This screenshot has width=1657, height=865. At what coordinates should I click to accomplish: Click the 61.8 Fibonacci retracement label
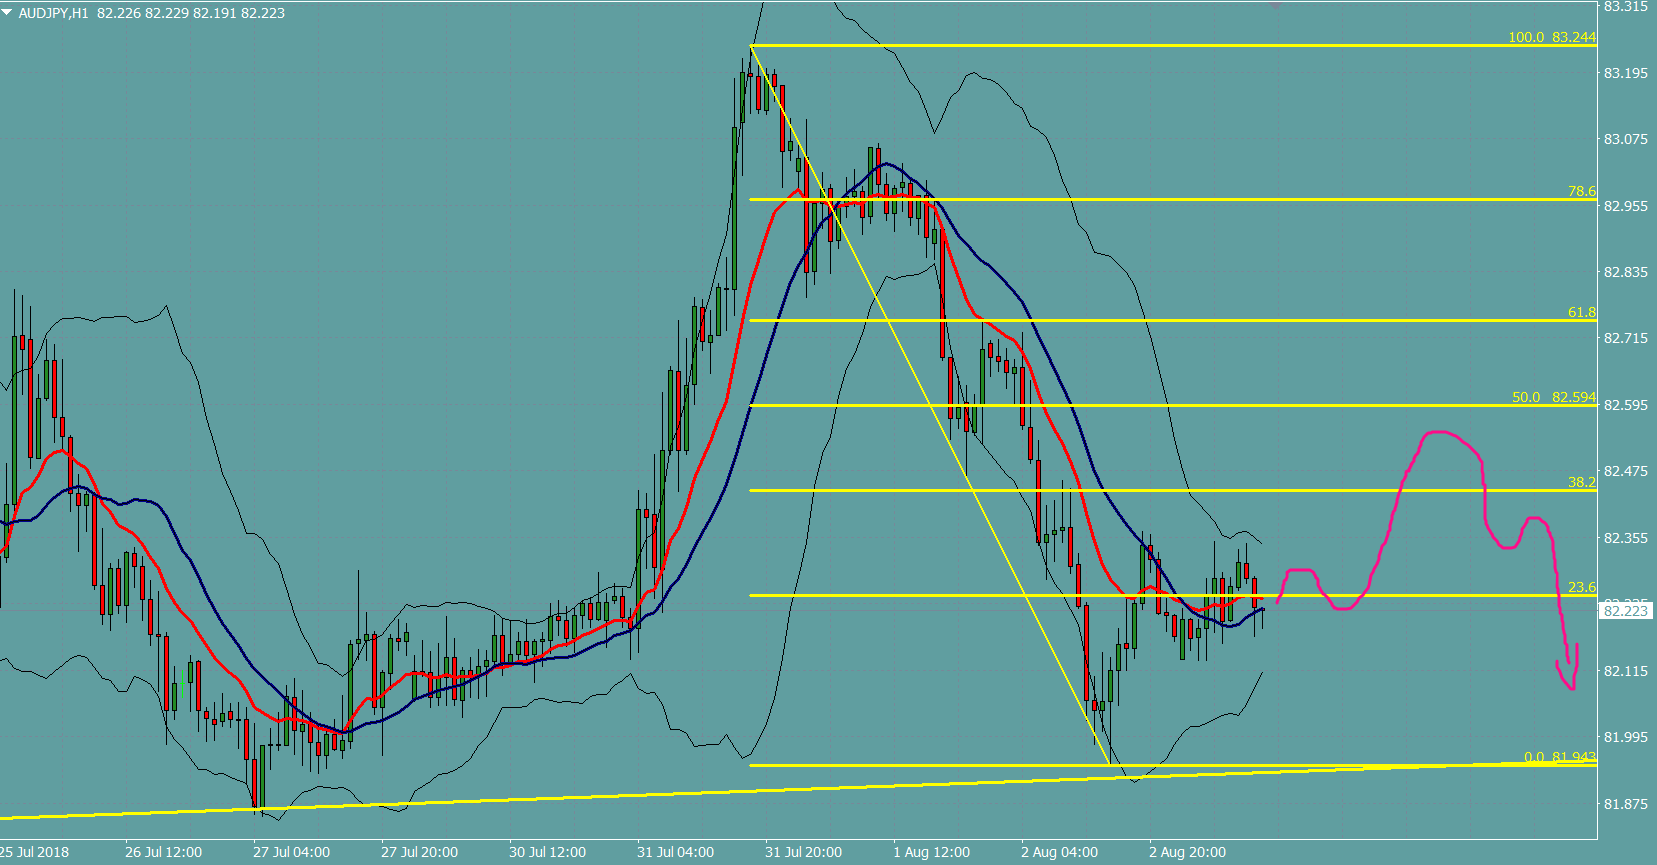pyautogui.click(x=1581, y=312)
